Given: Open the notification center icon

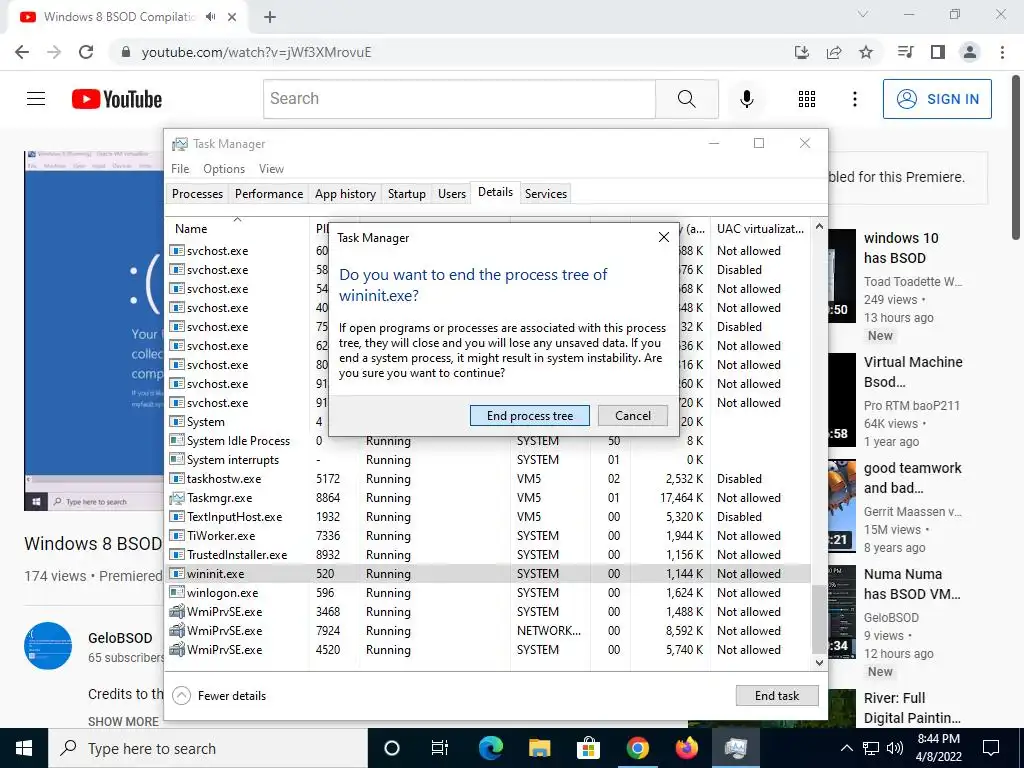Looking at the screenshot, I should [x=991, y=748].
